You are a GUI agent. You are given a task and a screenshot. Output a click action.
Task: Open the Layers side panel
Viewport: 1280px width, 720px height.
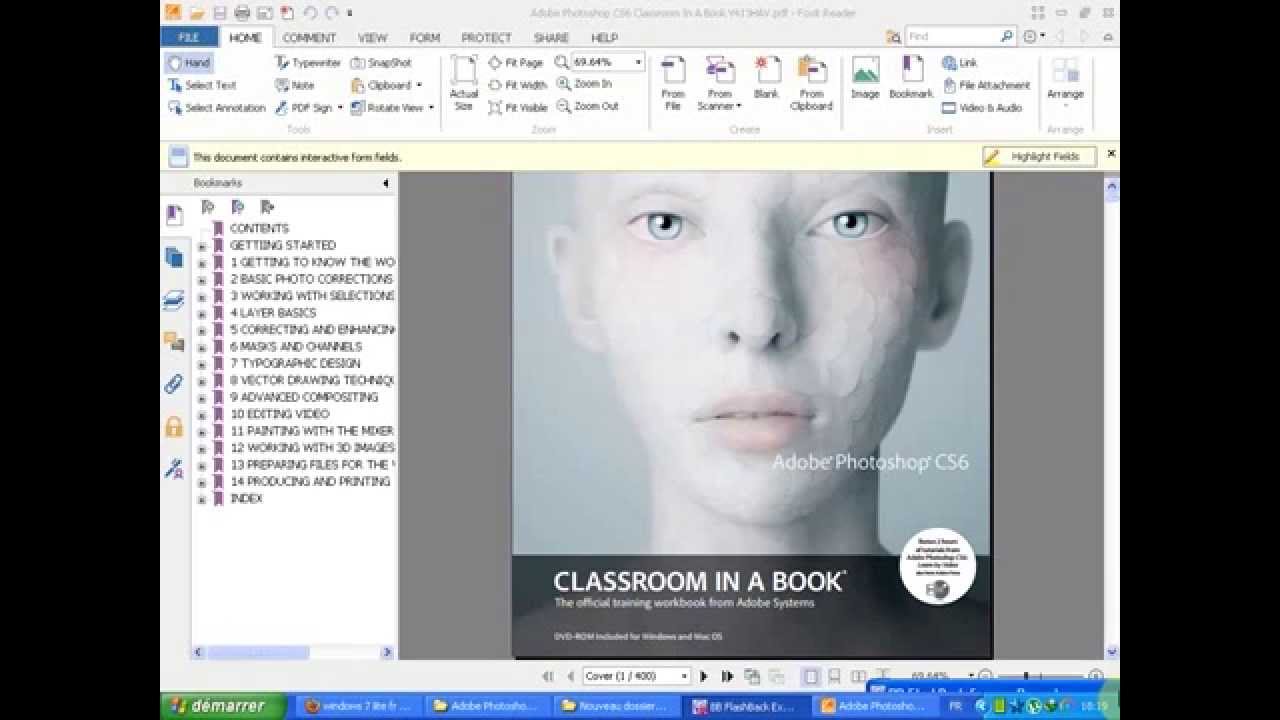click(174, 300)
